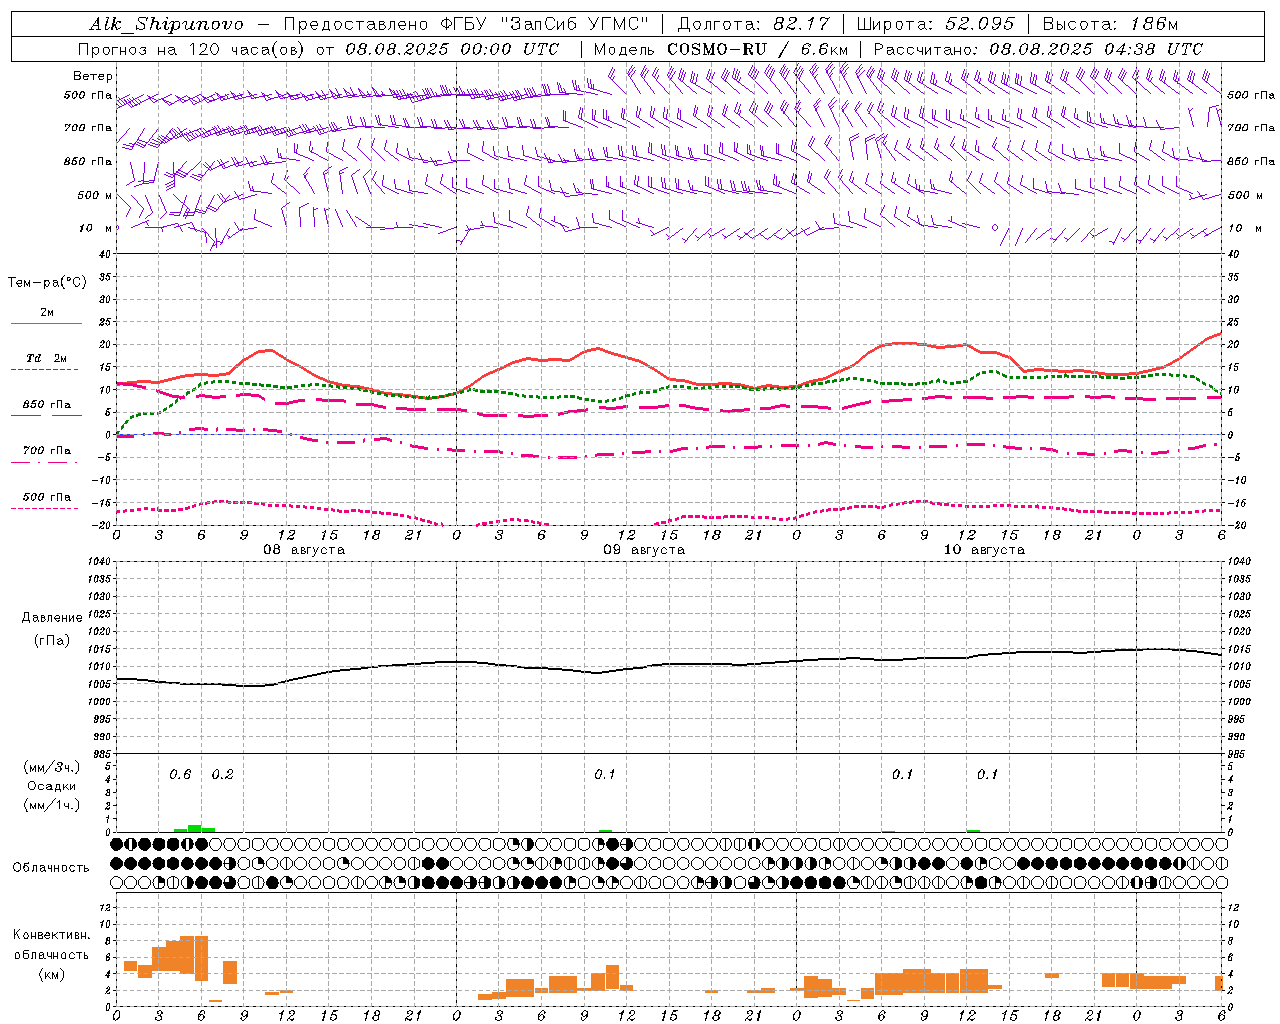Click the tallest green precipitation bar on 08 августа
This screenshot has height=1024, width=1280.
pos(194,828)
